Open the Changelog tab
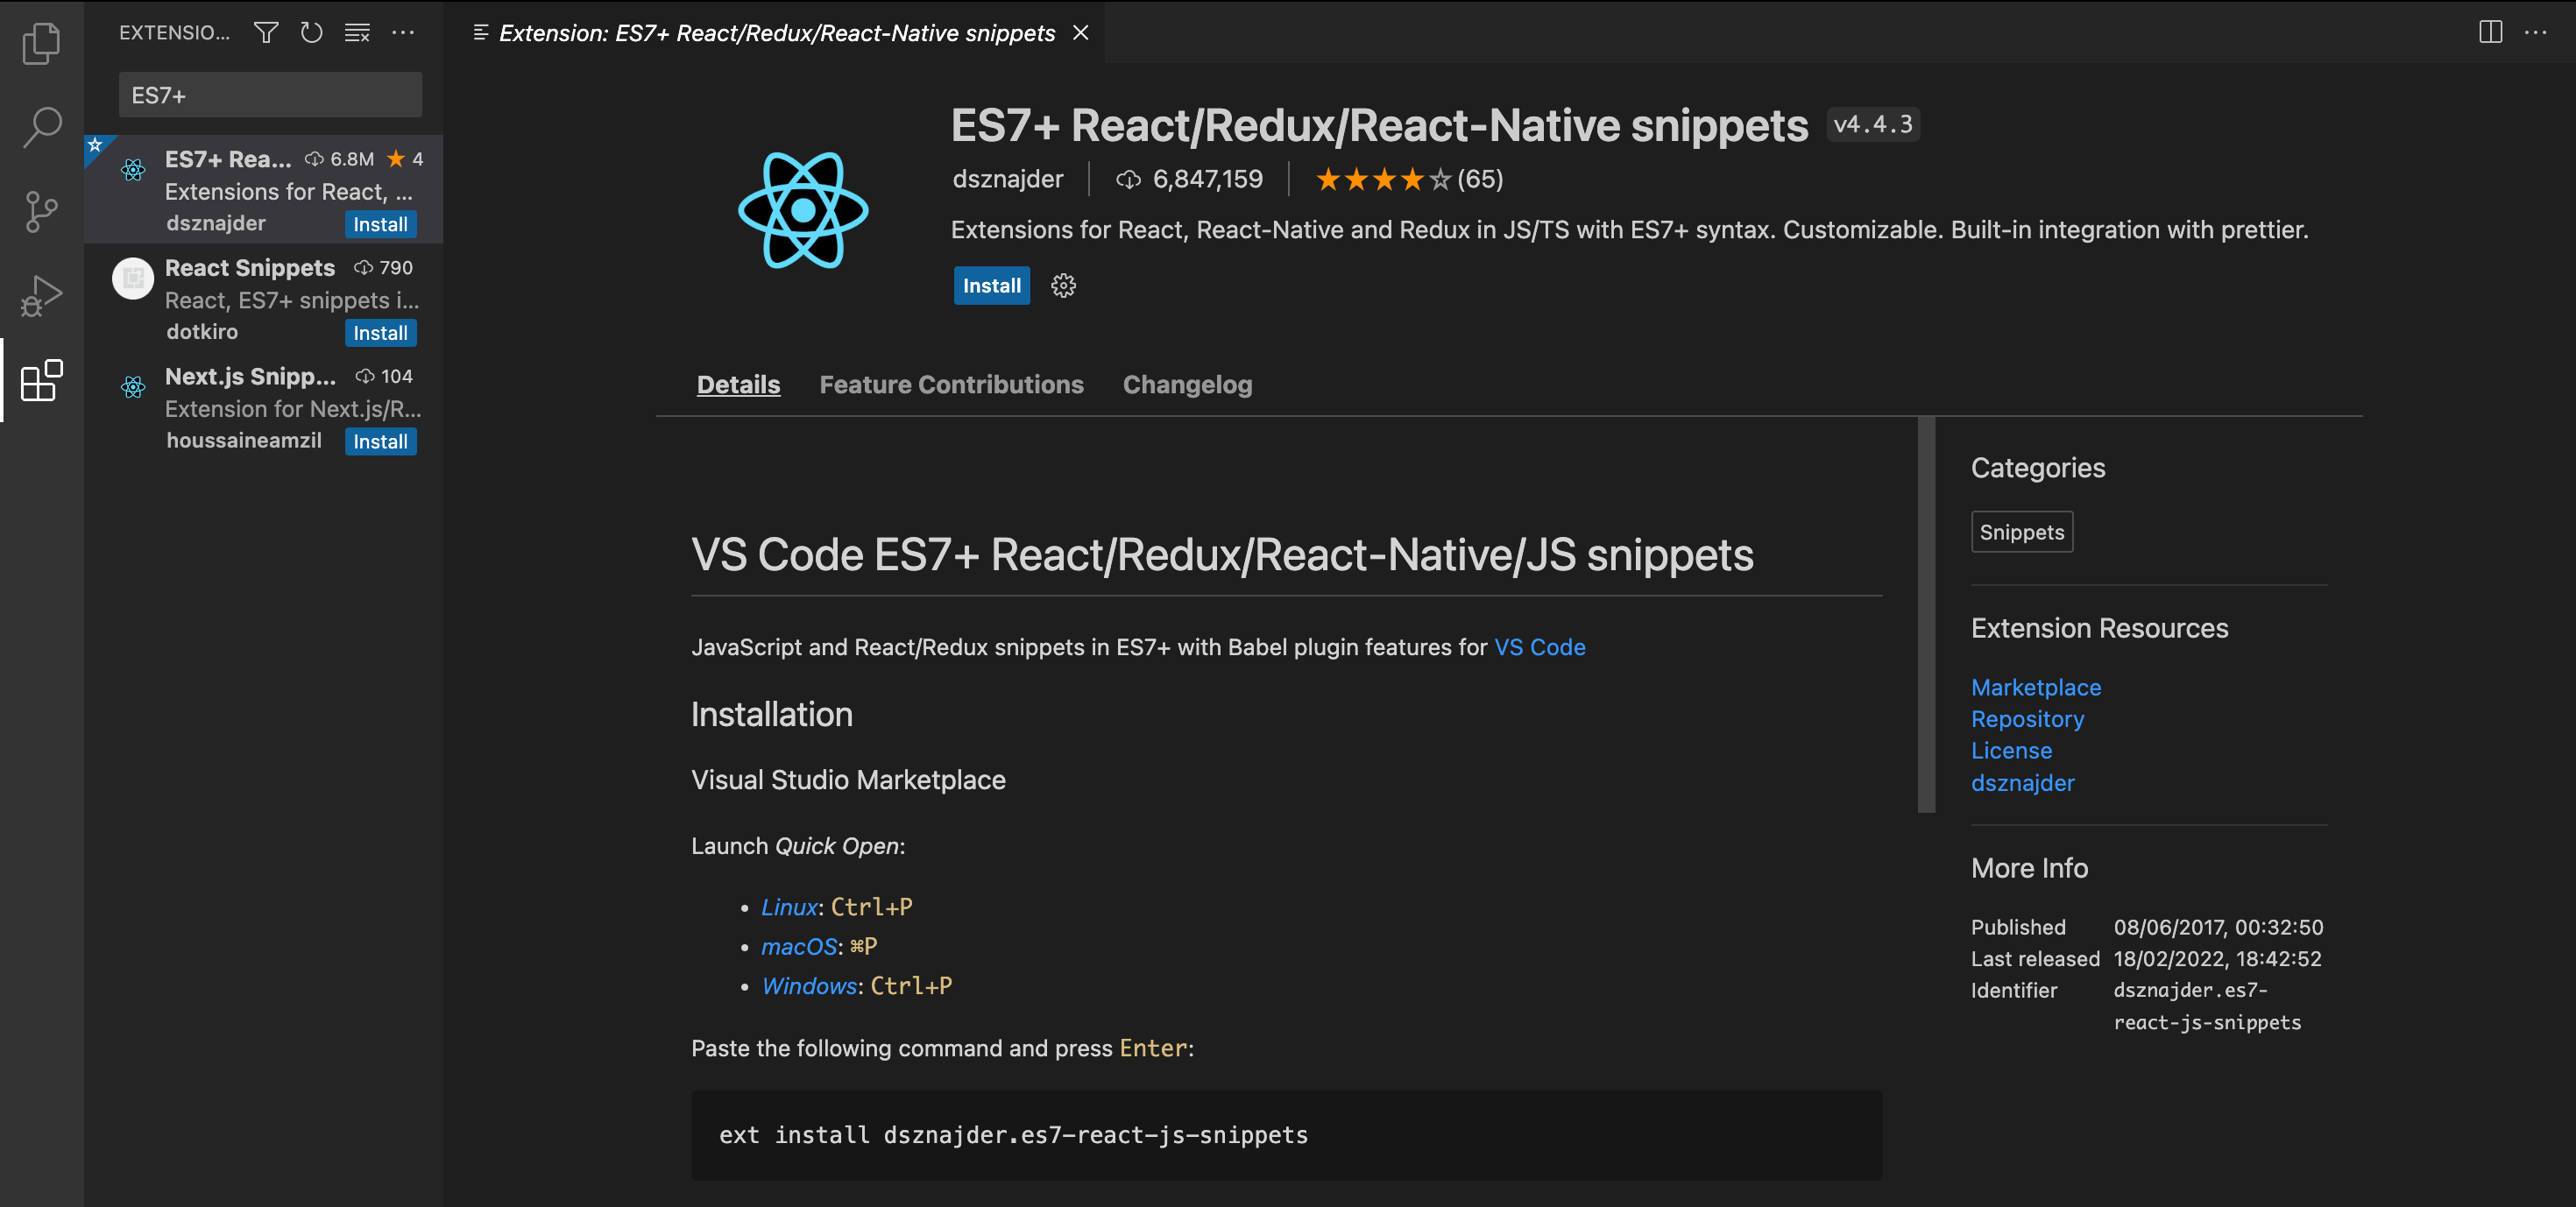This screenshot has width=2576, height=1207. 1186,384
